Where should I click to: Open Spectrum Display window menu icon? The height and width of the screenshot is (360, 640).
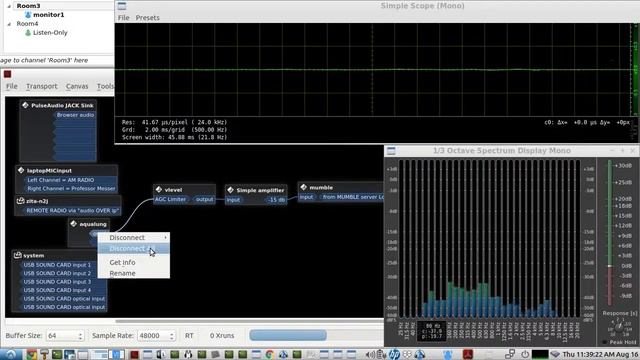(x=391, y=151)
